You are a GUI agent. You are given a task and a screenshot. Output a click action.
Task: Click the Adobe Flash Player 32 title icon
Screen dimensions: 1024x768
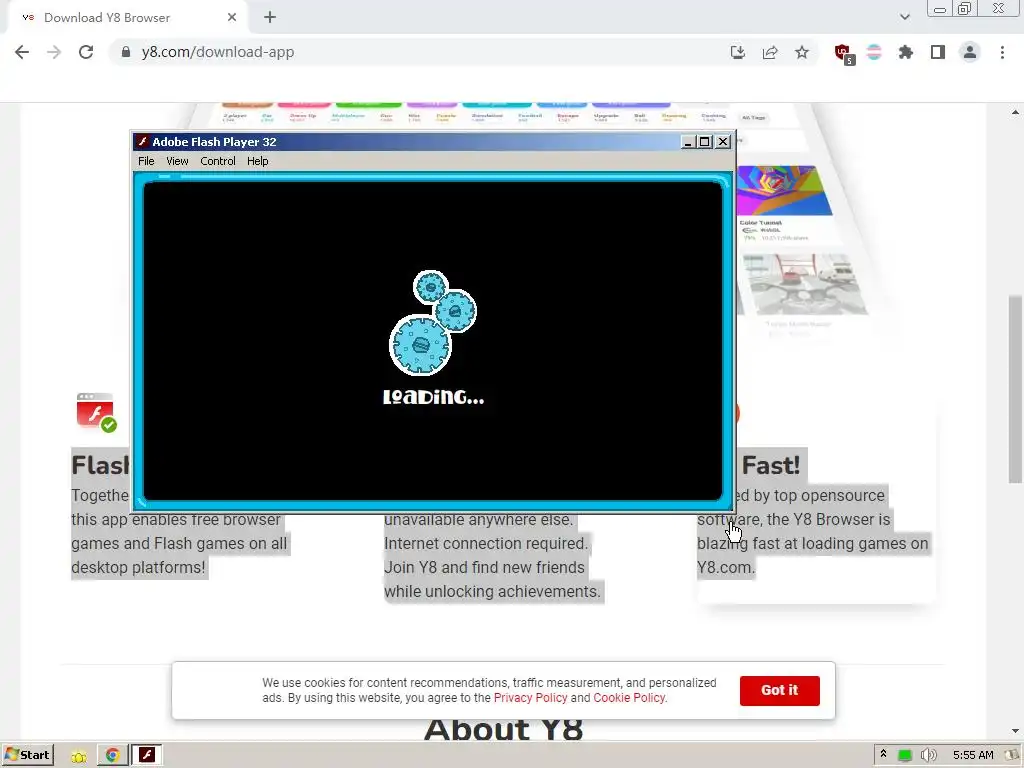click(x=142, y=142)
